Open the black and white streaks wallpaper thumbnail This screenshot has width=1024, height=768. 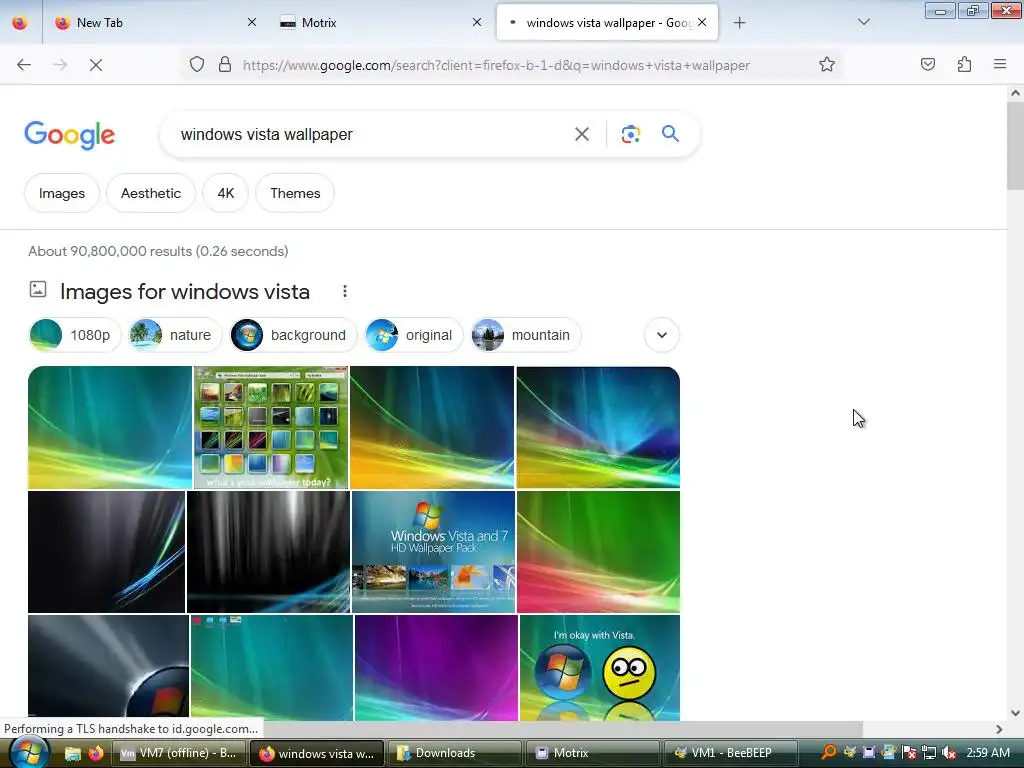point(268,552)
